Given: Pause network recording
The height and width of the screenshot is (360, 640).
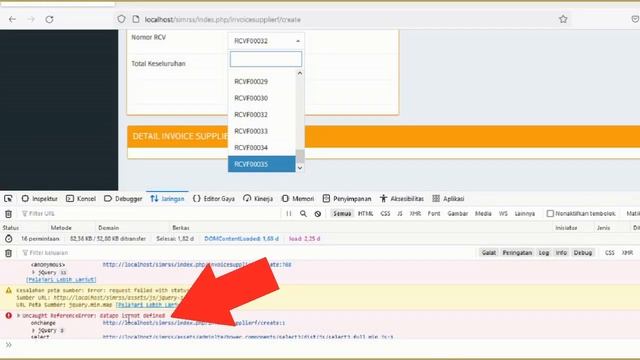Looking at the screenshot, I should [289, 213].
